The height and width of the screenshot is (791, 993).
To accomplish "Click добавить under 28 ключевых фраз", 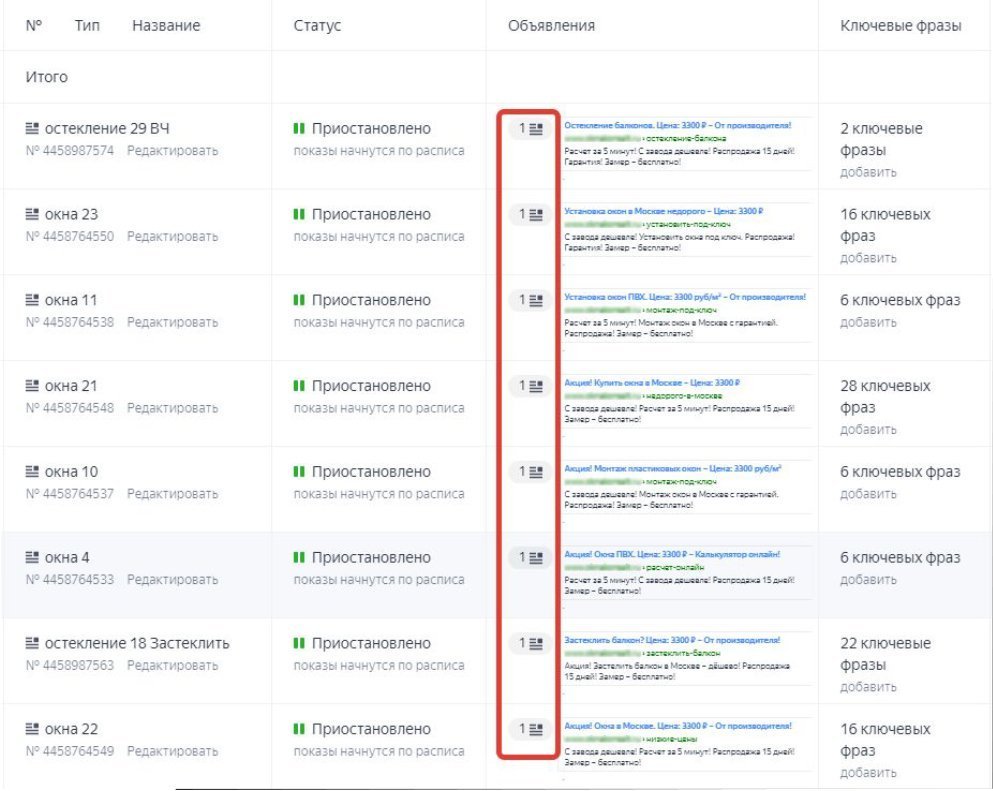I will (x=868, y=430).
